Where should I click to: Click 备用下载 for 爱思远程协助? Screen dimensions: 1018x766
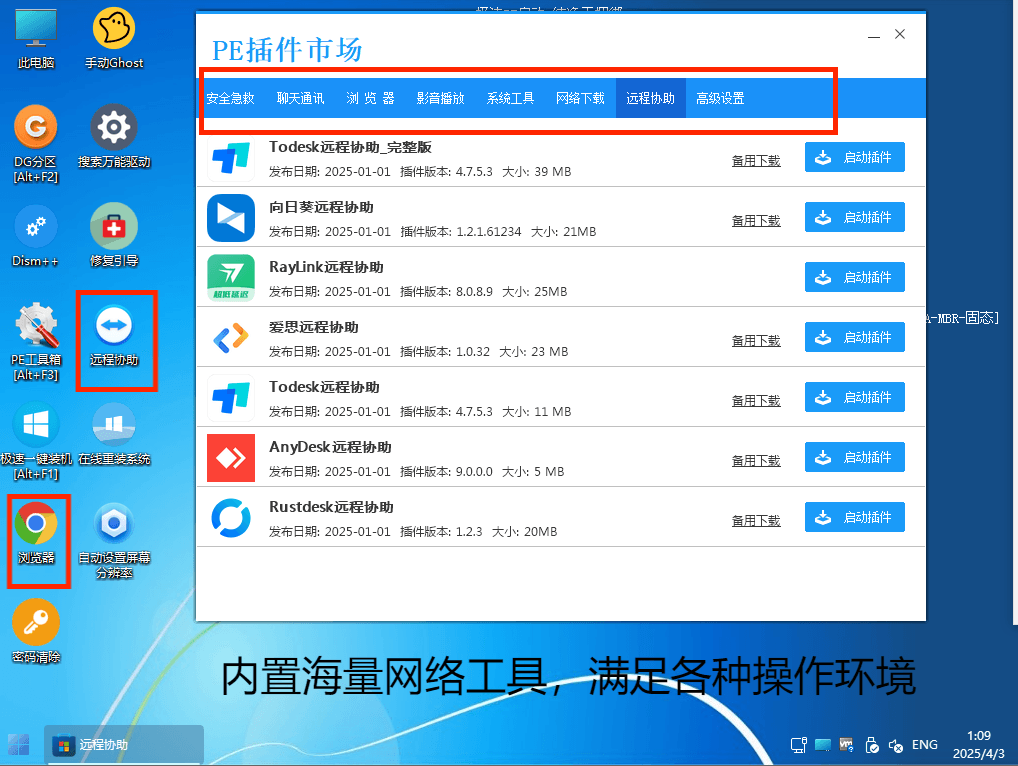[756, 340]
